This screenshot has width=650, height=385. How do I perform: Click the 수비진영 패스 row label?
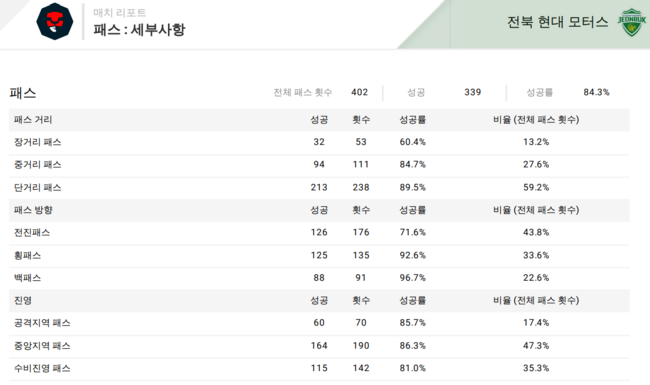point(42,368)
